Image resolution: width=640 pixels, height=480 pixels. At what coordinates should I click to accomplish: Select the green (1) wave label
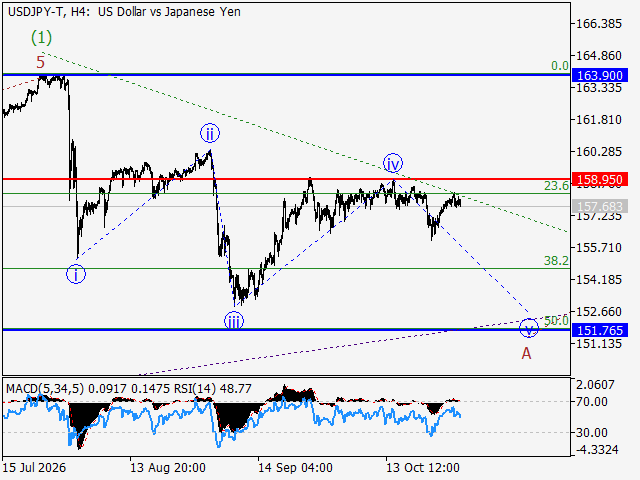(x=42, y=38)
